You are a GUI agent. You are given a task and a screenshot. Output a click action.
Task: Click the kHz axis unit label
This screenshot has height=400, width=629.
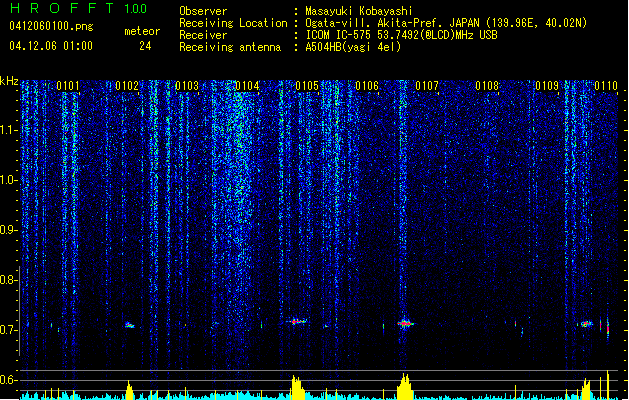tap(9, 81)
